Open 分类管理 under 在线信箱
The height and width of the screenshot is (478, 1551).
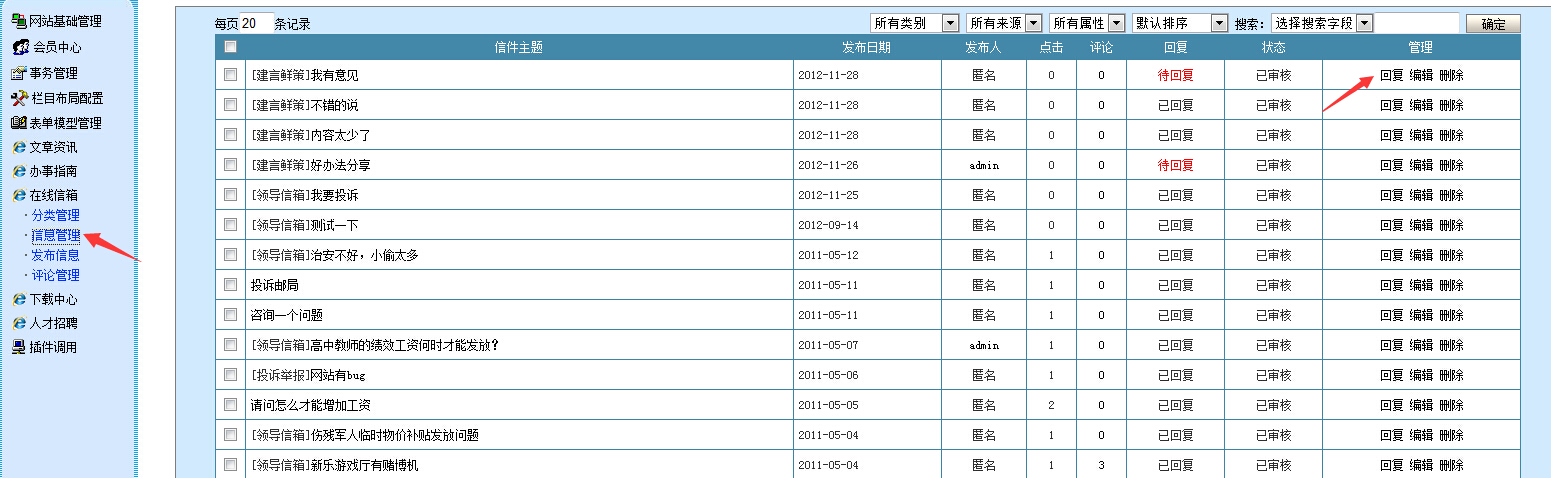[x=55, y=215]
